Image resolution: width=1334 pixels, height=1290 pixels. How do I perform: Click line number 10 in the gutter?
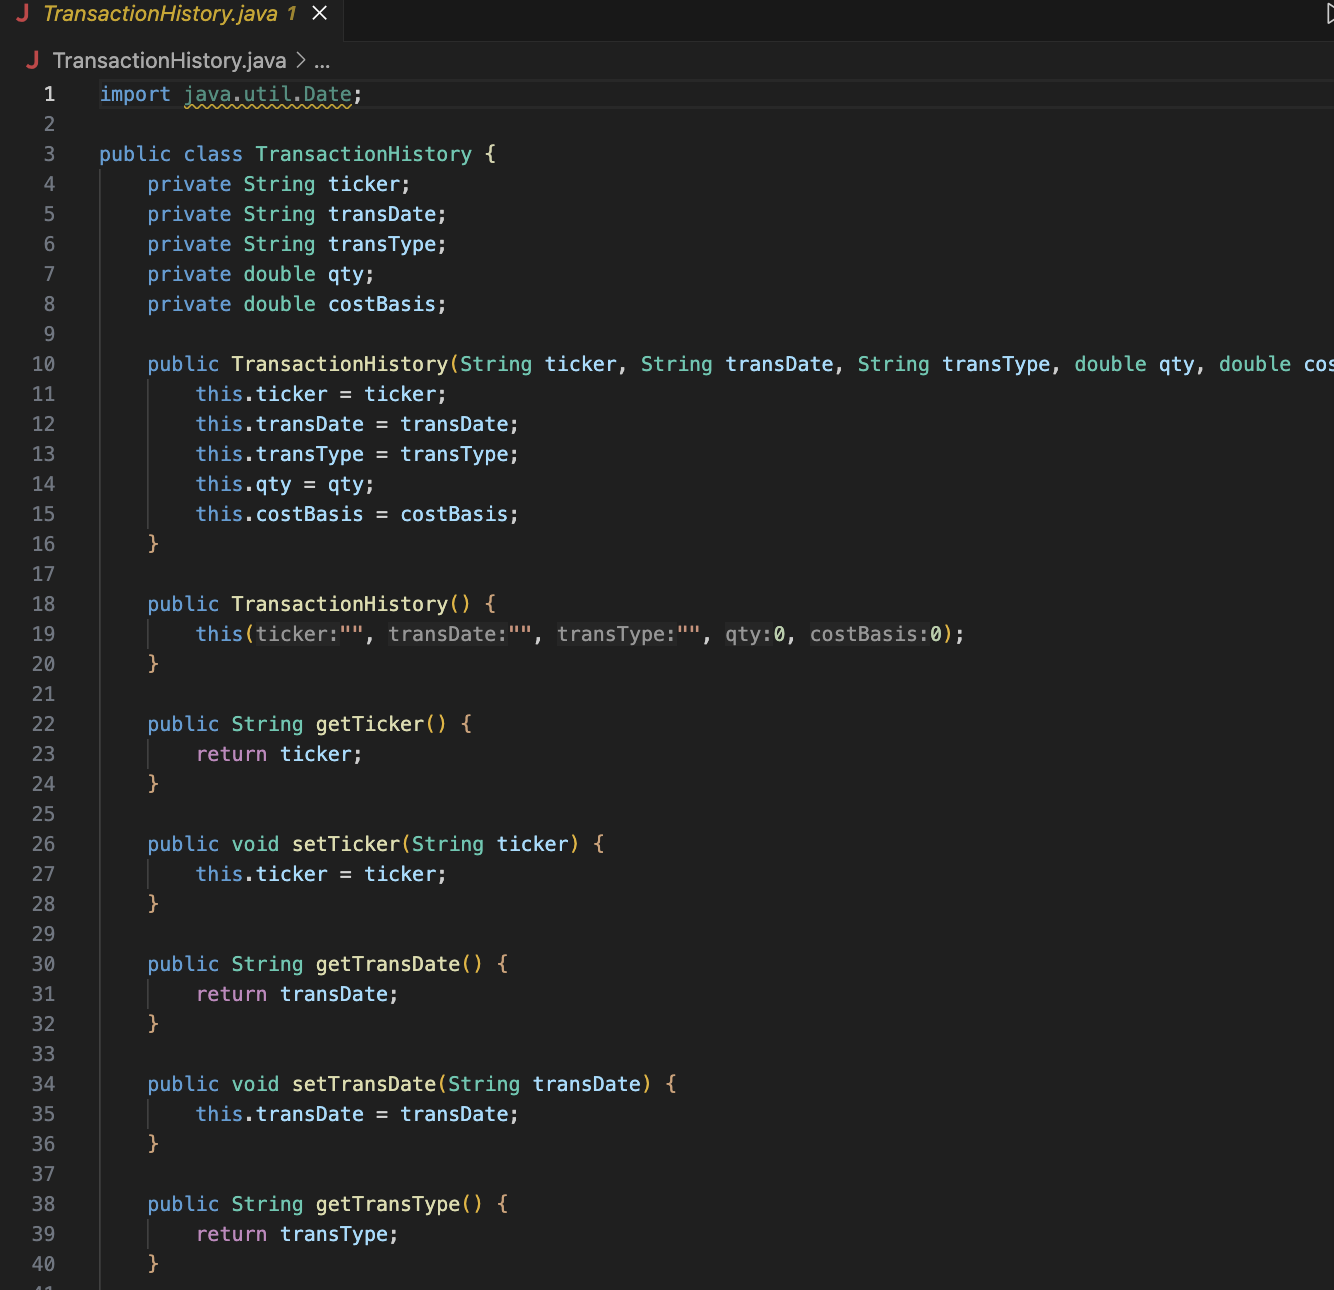[x=44, y=363]
